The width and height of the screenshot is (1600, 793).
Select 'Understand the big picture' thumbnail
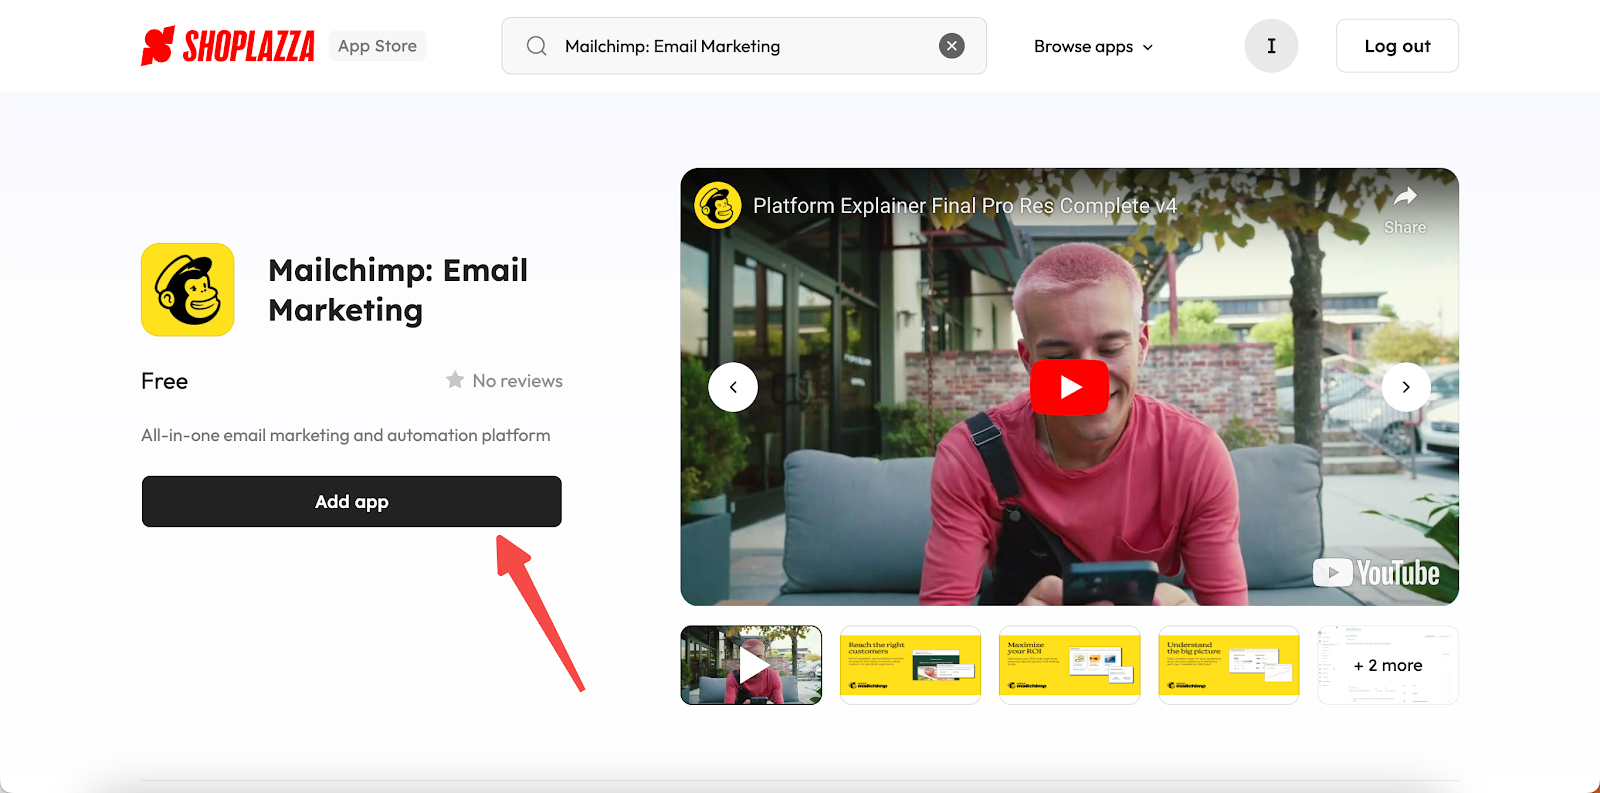(1229, 665)
